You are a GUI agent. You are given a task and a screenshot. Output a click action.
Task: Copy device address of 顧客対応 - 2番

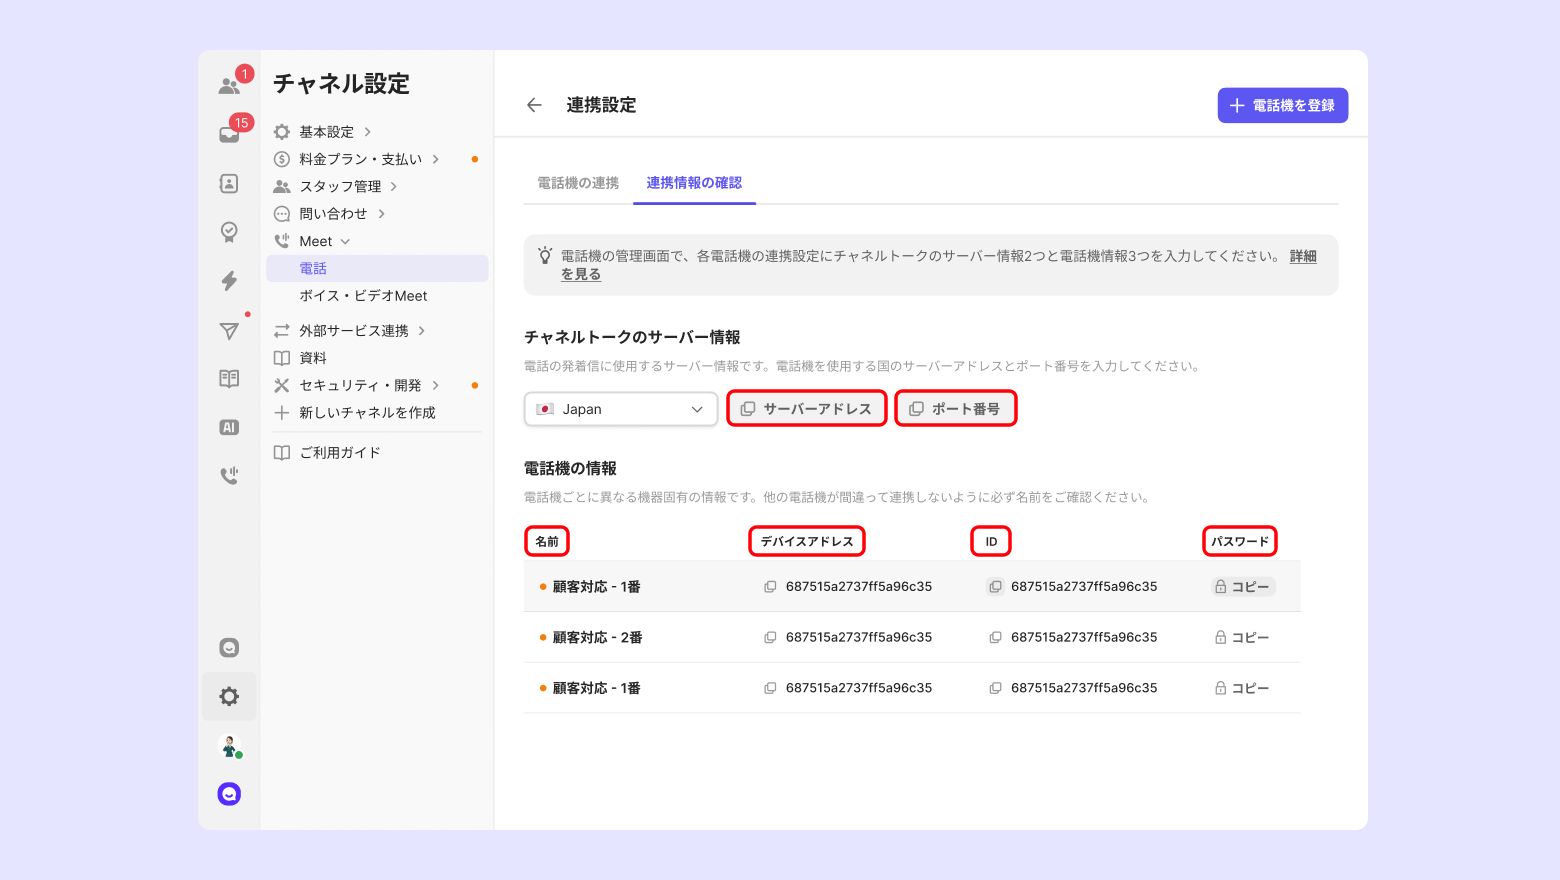click(x=770, y=638)
